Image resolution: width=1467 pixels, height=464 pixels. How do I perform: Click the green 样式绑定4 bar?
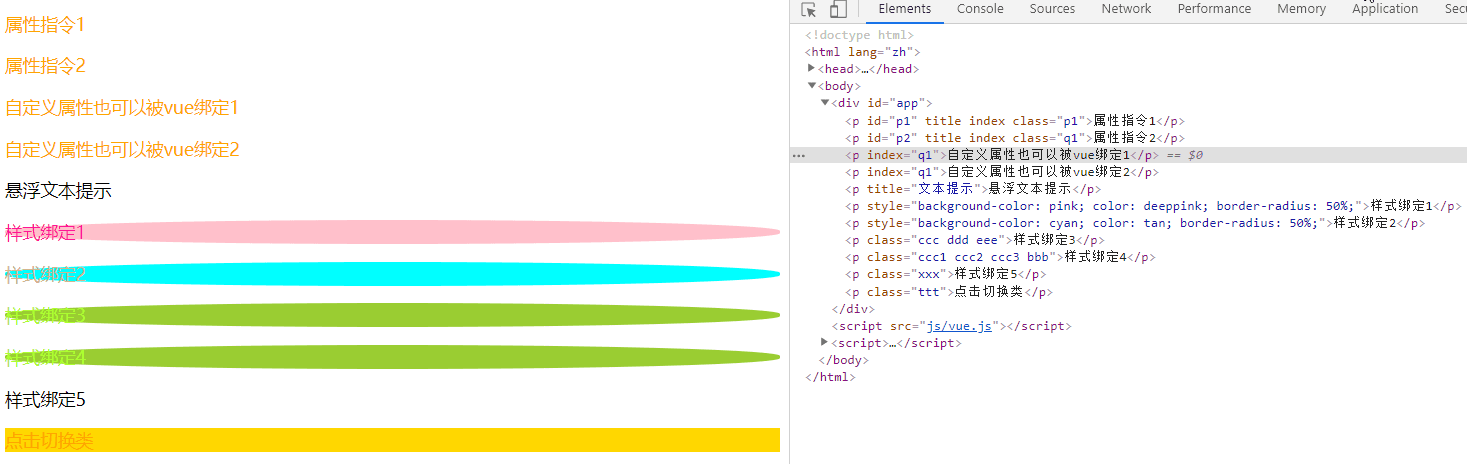pos(392,358)
